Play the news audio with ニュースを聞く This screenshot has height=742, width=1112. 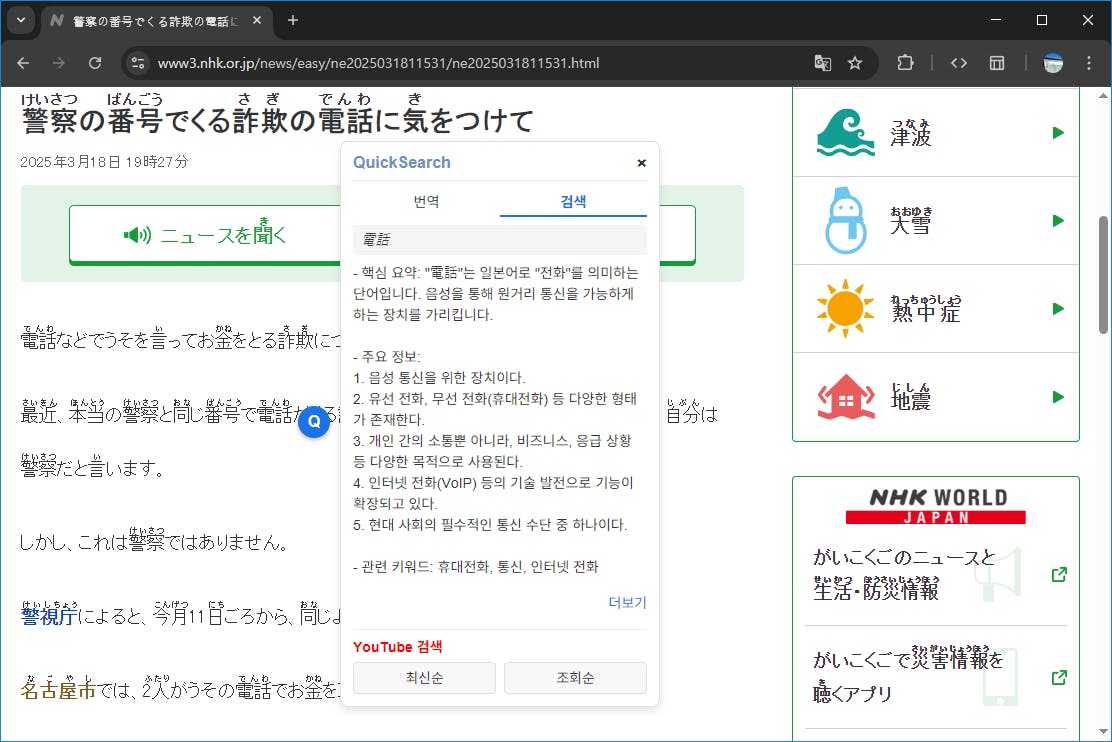pos(205,235)
